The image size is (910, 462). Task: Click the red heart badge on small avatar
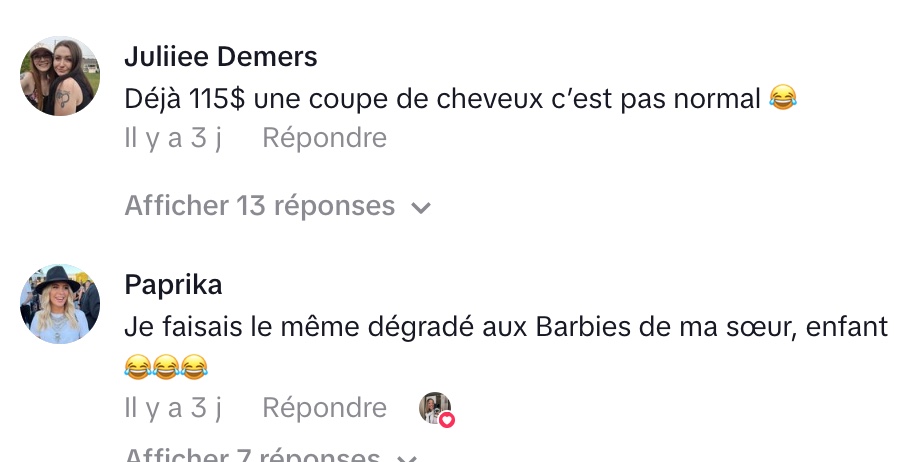[446, 420]
